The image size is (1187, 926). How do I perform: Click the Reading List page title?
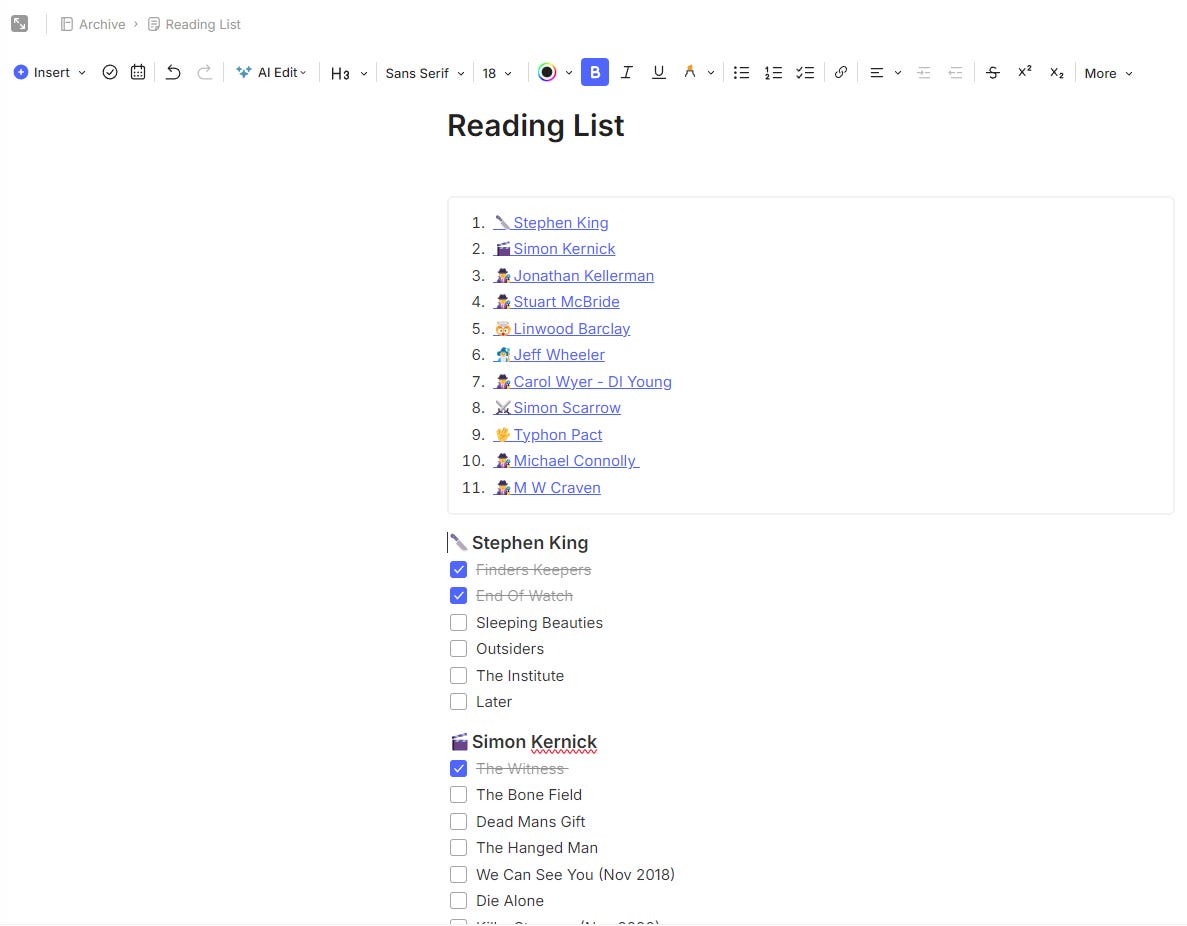[x=535, y=126]
